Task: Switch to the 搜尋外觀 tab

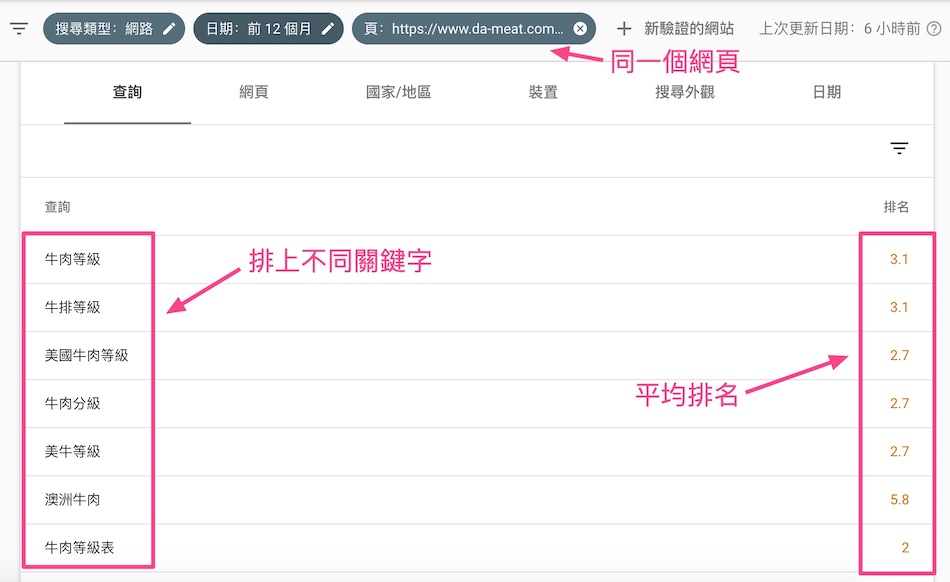Action: pyautogui.click(x=685, y=92)
